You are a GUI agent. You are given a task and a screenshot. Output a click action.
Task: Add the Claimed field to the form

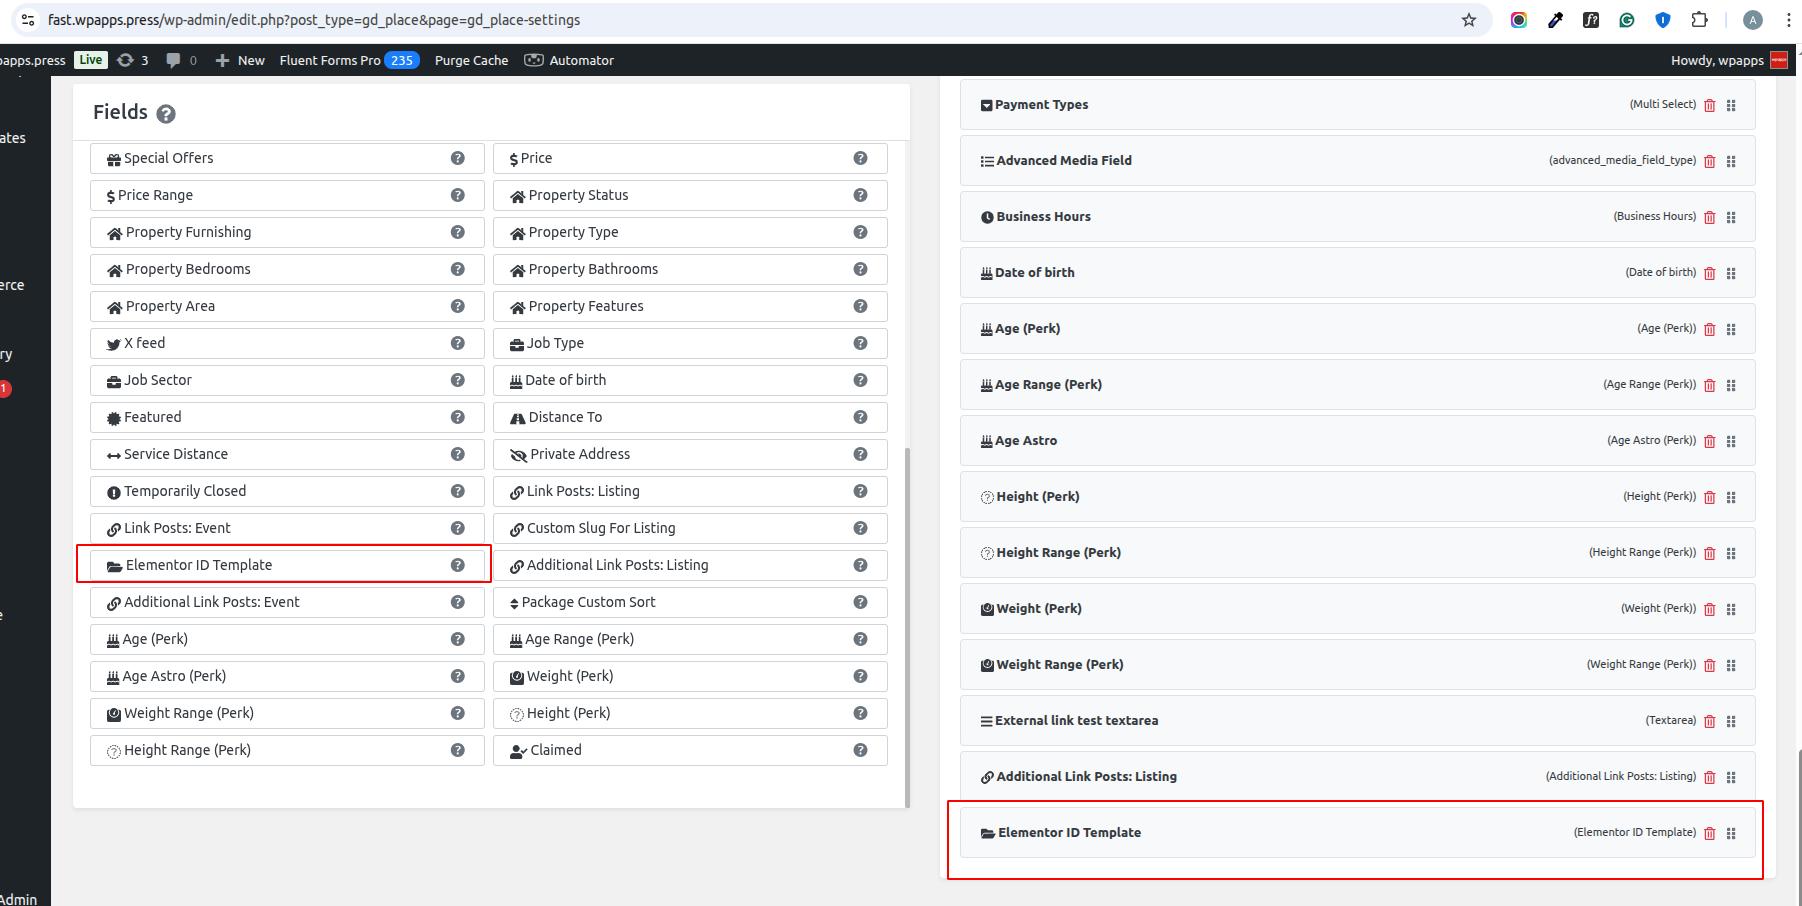[556, 750]
